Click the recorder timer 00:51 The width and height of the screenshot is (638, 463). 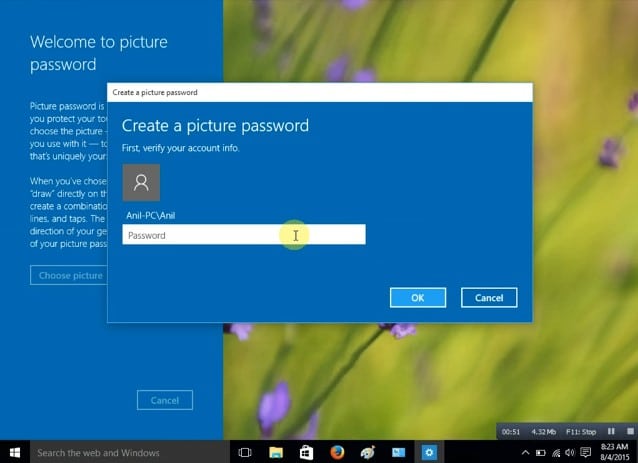[x=511, y=432]
